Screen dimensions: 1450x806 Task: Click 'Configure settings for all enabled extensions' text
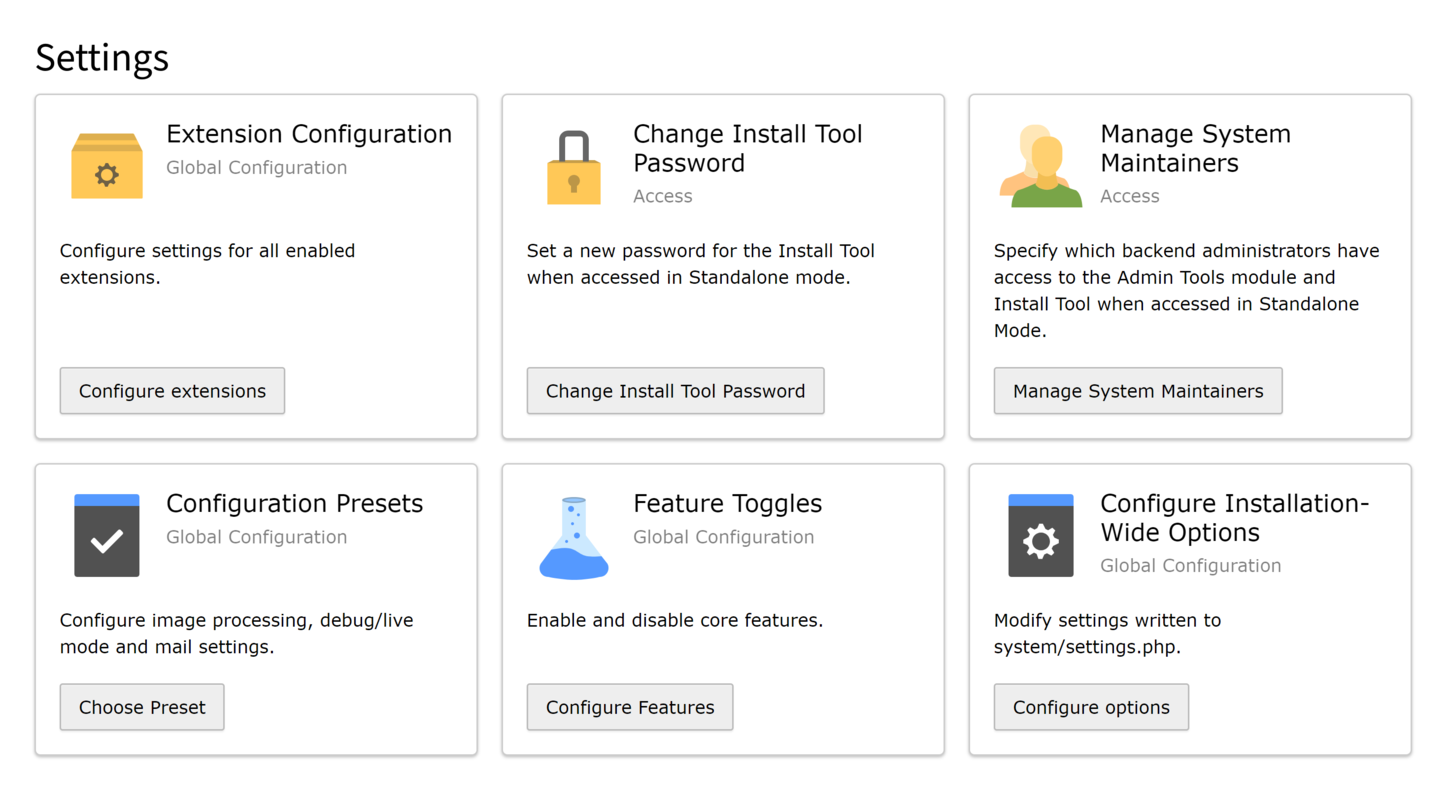pyautogui.click(x=208, y=264)
